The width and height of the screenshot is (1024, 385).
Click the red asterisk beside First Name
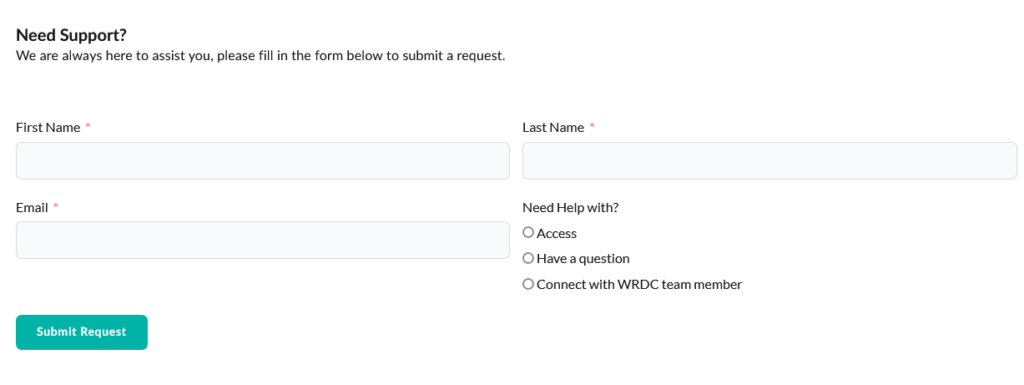(x=88, y=125)
